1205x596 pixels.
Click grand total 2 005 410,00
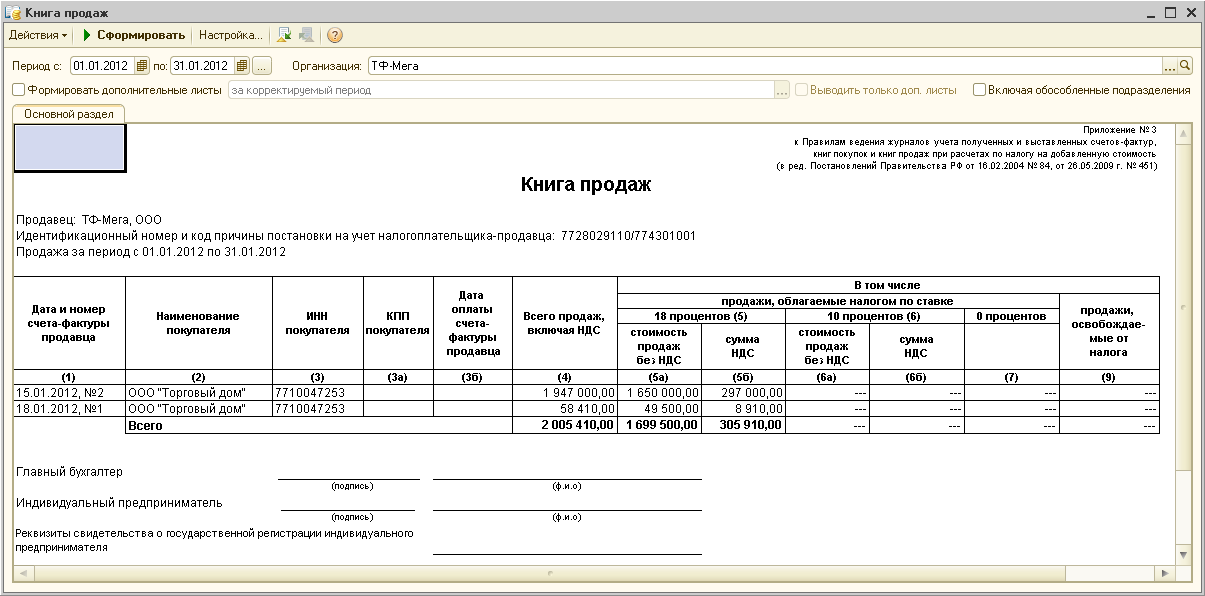(x=565, y=425)
